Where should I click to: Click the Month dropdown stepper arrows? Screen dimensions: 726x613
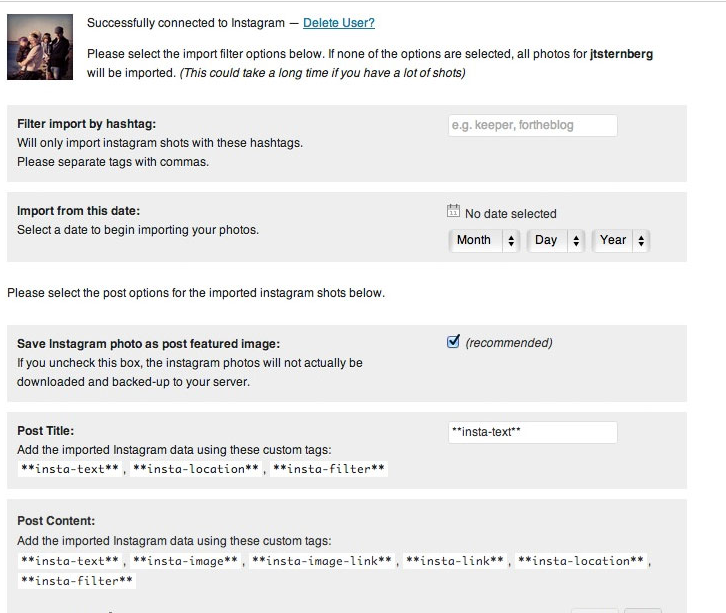[x=511, y=241]
